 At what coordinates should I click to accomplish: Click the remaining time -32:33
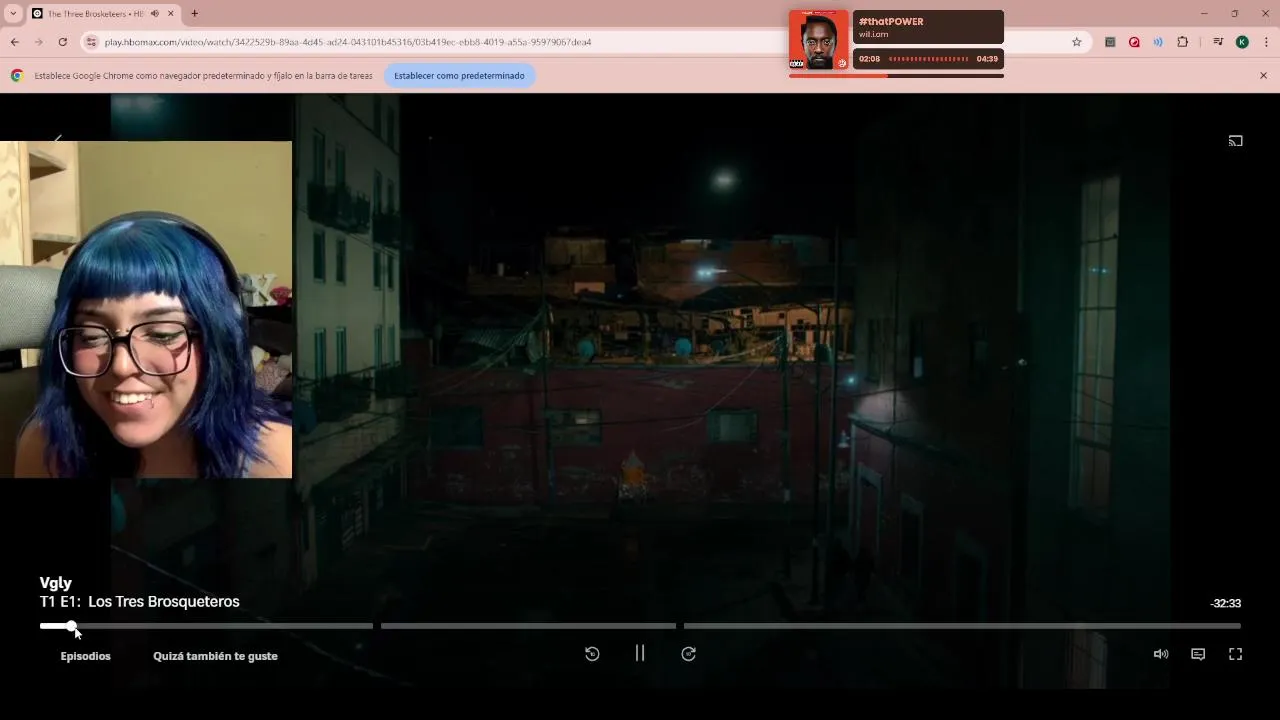pyautogui.click(x=1225, y=604)
